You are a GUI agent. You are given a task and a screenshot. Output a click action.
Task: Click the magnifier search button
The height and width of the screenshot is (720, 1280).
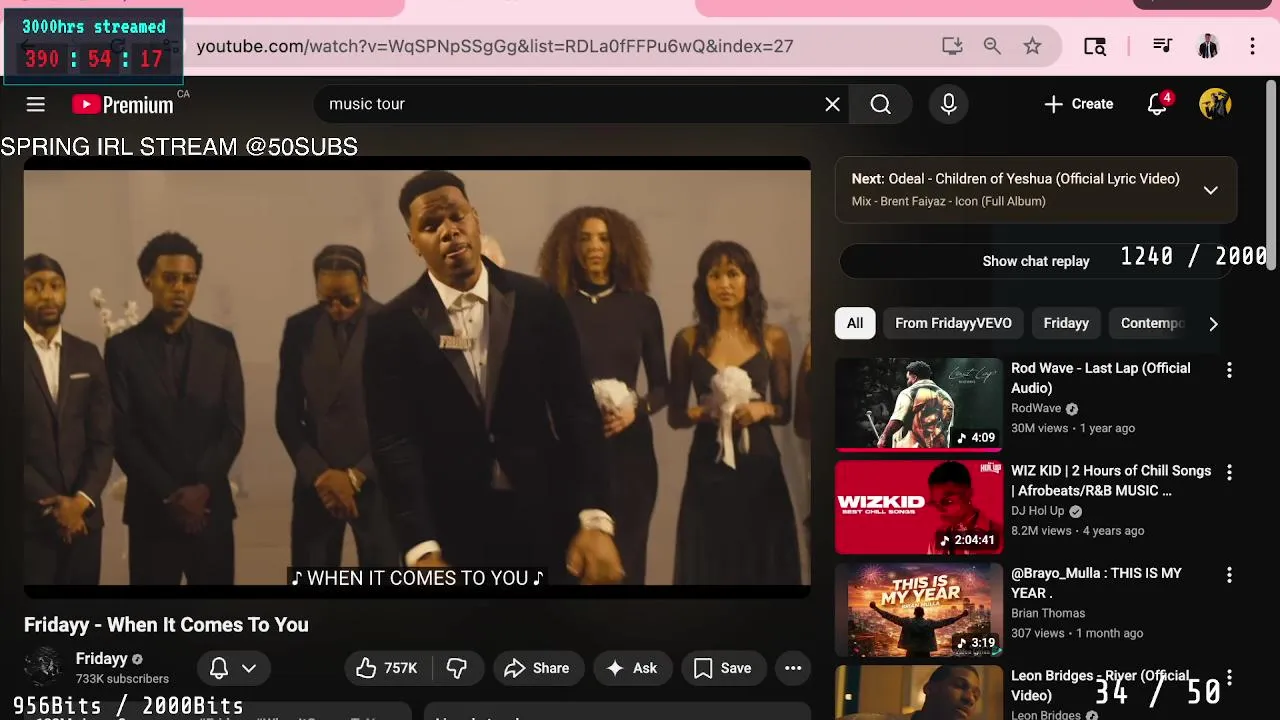click(880, 104)
